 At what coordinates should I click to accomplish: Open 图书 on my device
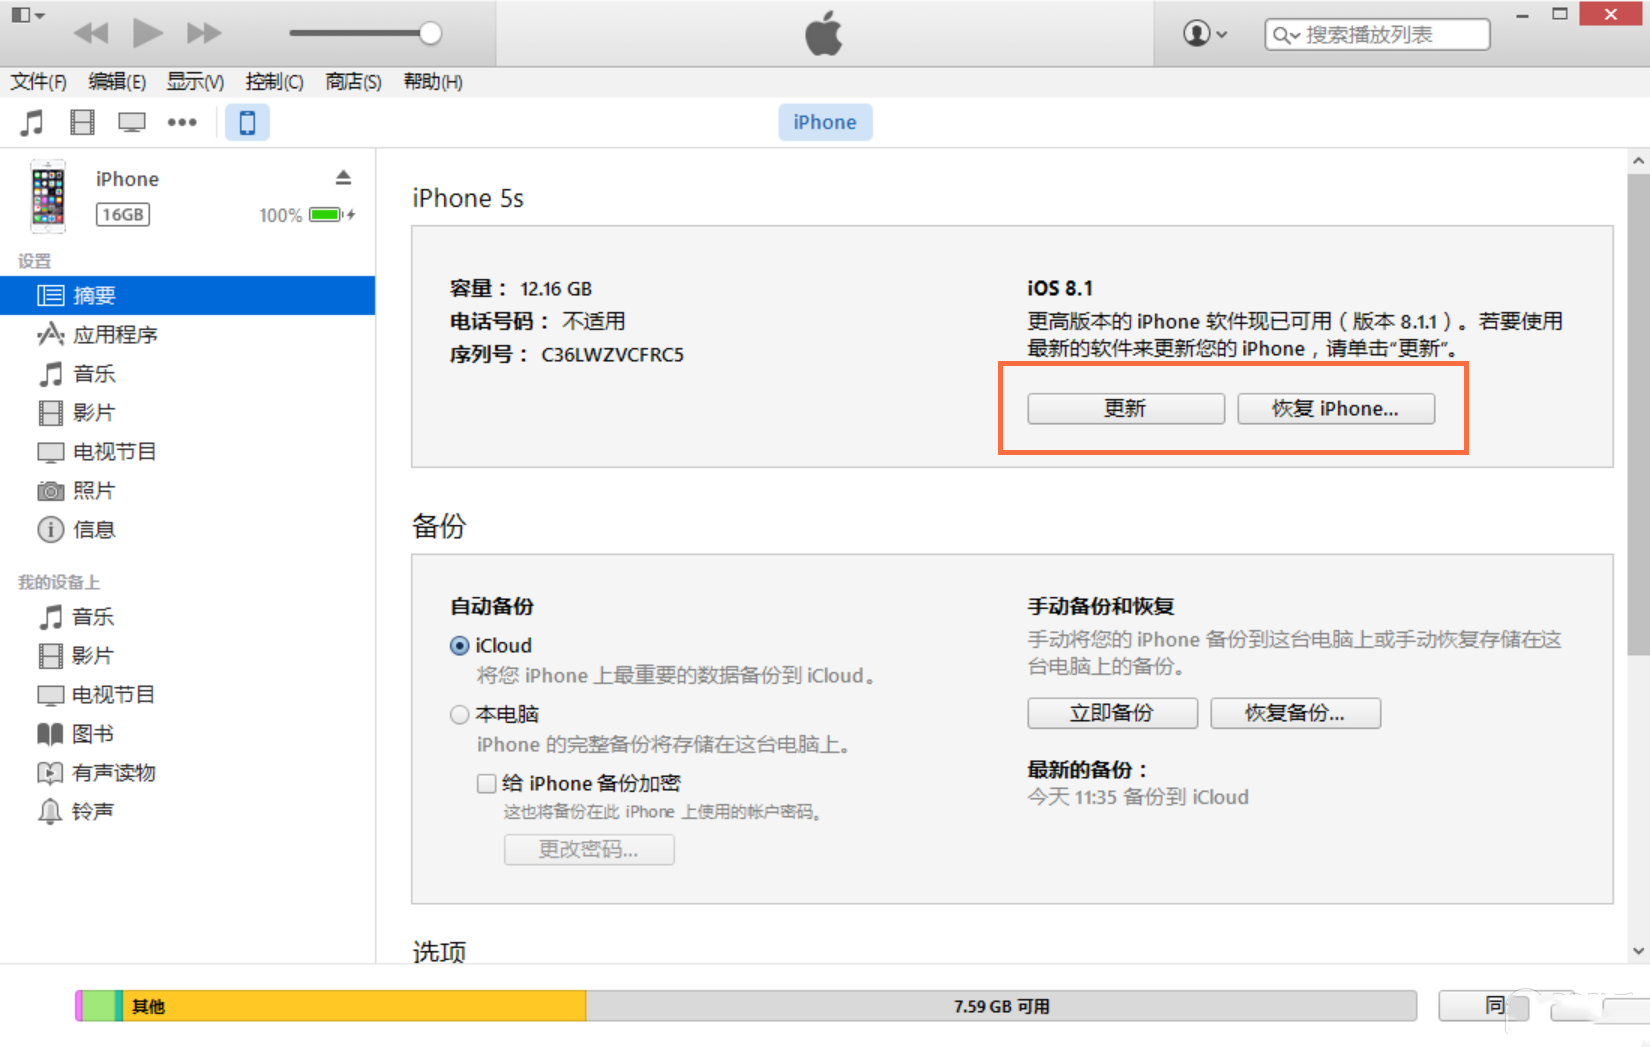[x=188, y=733]
